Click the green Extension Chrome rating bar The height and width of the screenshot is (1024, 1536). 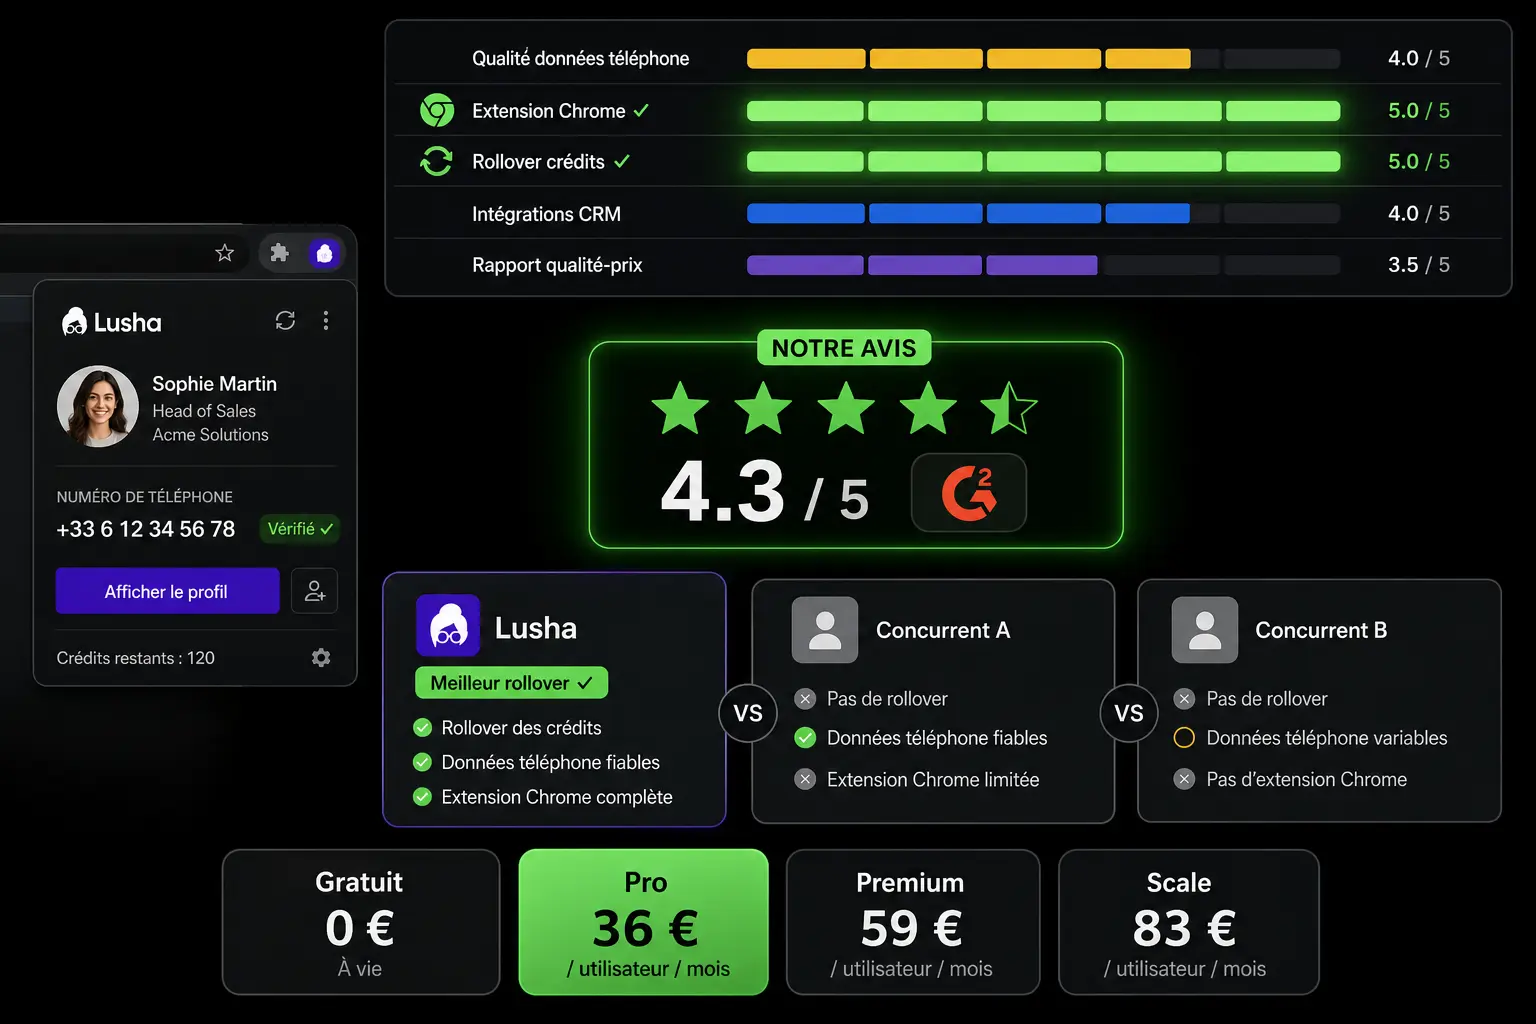click(x=1043, y=111)
